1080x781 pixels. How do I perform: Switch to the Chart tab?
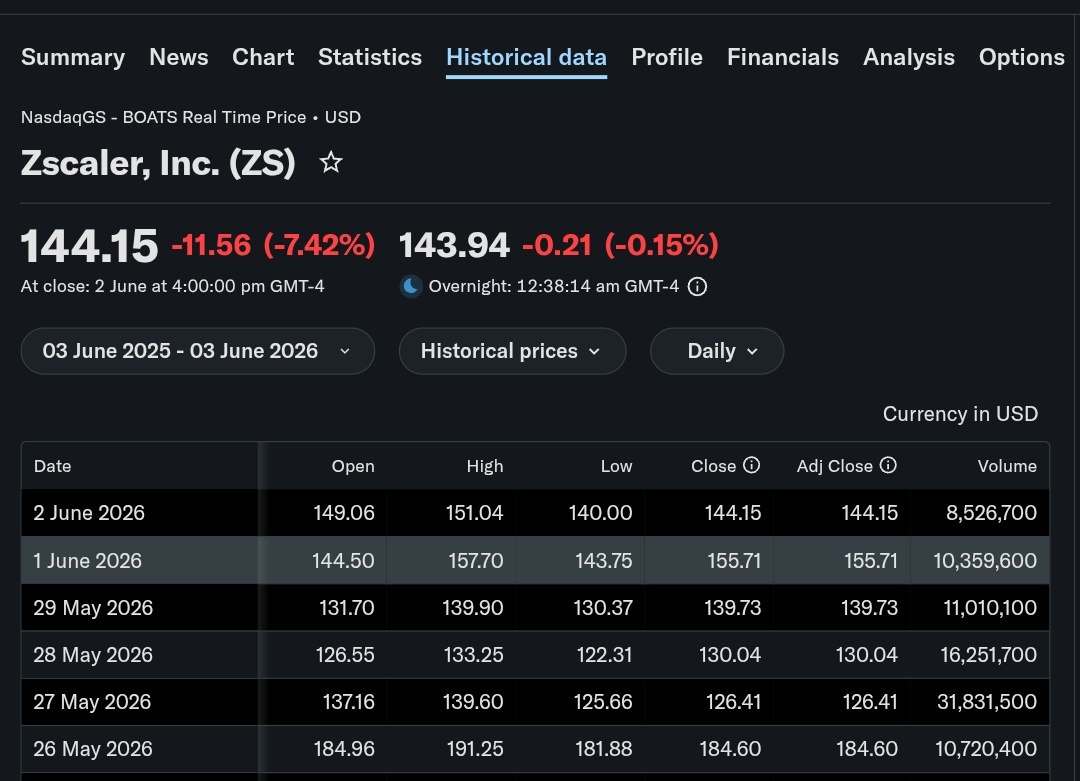tap(263, 57)
